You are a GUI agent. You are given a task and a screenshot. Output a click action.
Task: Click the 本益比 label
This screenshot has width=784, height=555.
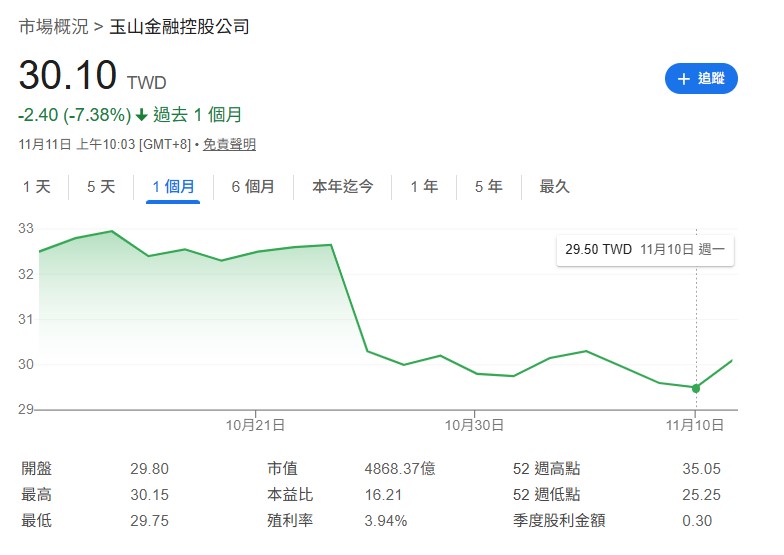(x=290, y=495)
